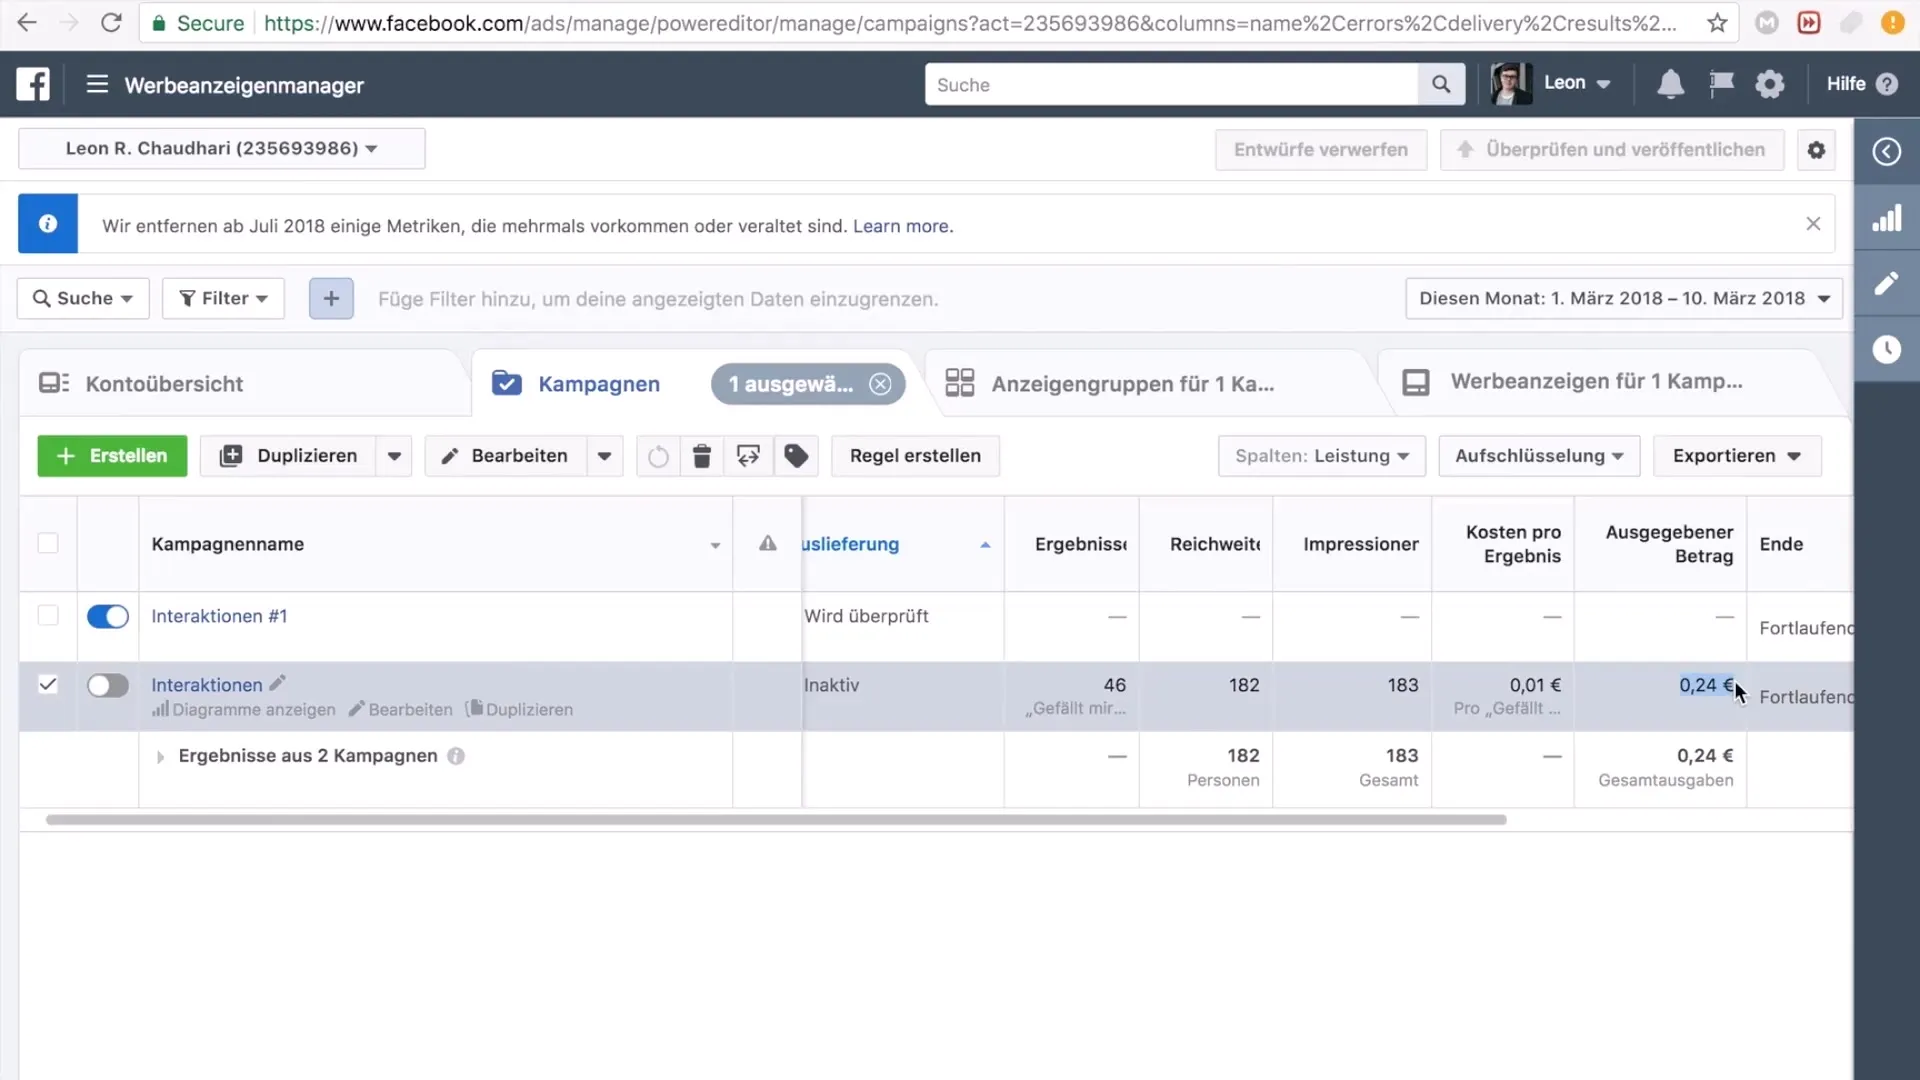Open the charts side panel icon

tap(1886, 217)
